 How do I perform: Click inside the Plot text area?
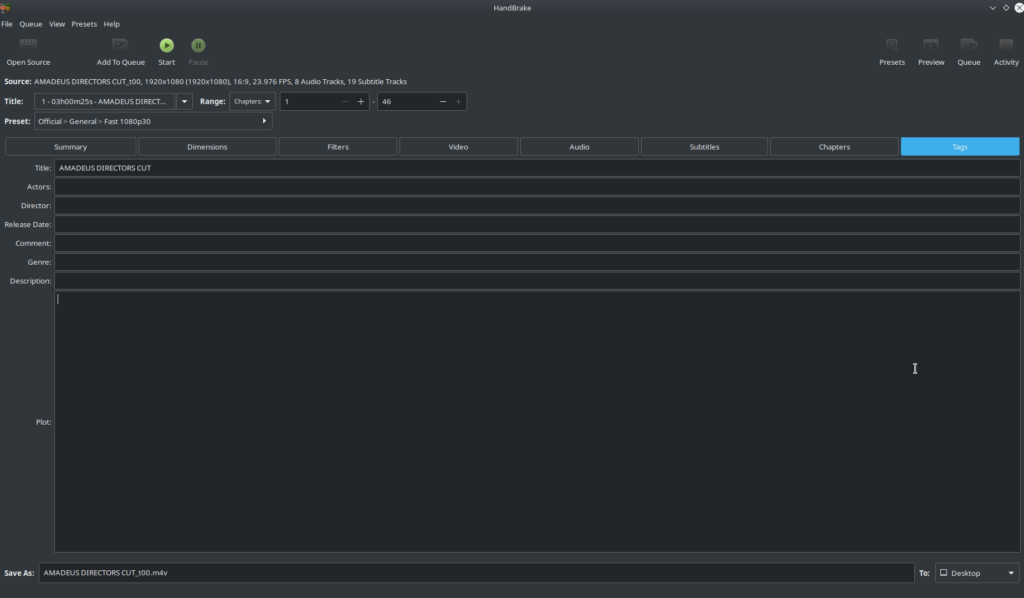tap(537, 422)
